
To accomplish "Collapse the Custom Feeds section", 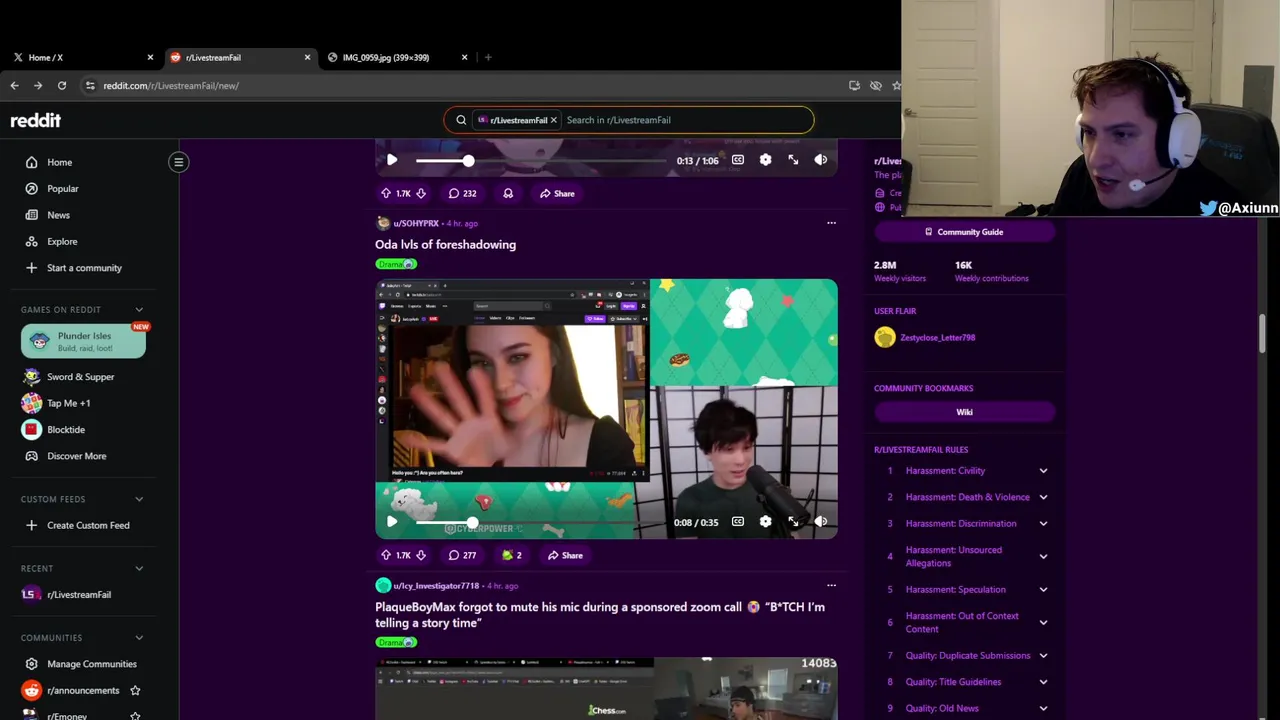I will 139,499.
